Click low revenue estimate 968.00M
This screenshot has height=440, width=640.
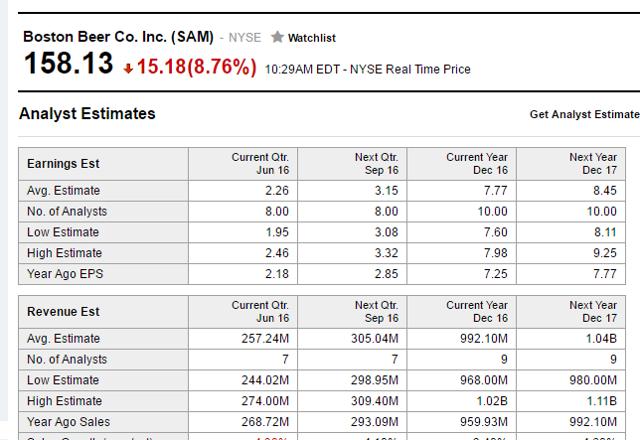(x=484, y=380)
